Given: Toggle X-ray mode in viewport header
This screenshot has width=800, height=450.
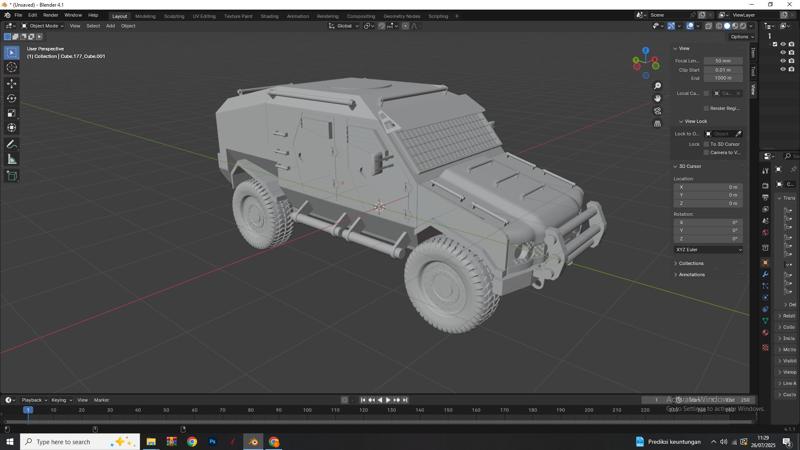Looking at the screenshot, I should click(x=709, y=26).
